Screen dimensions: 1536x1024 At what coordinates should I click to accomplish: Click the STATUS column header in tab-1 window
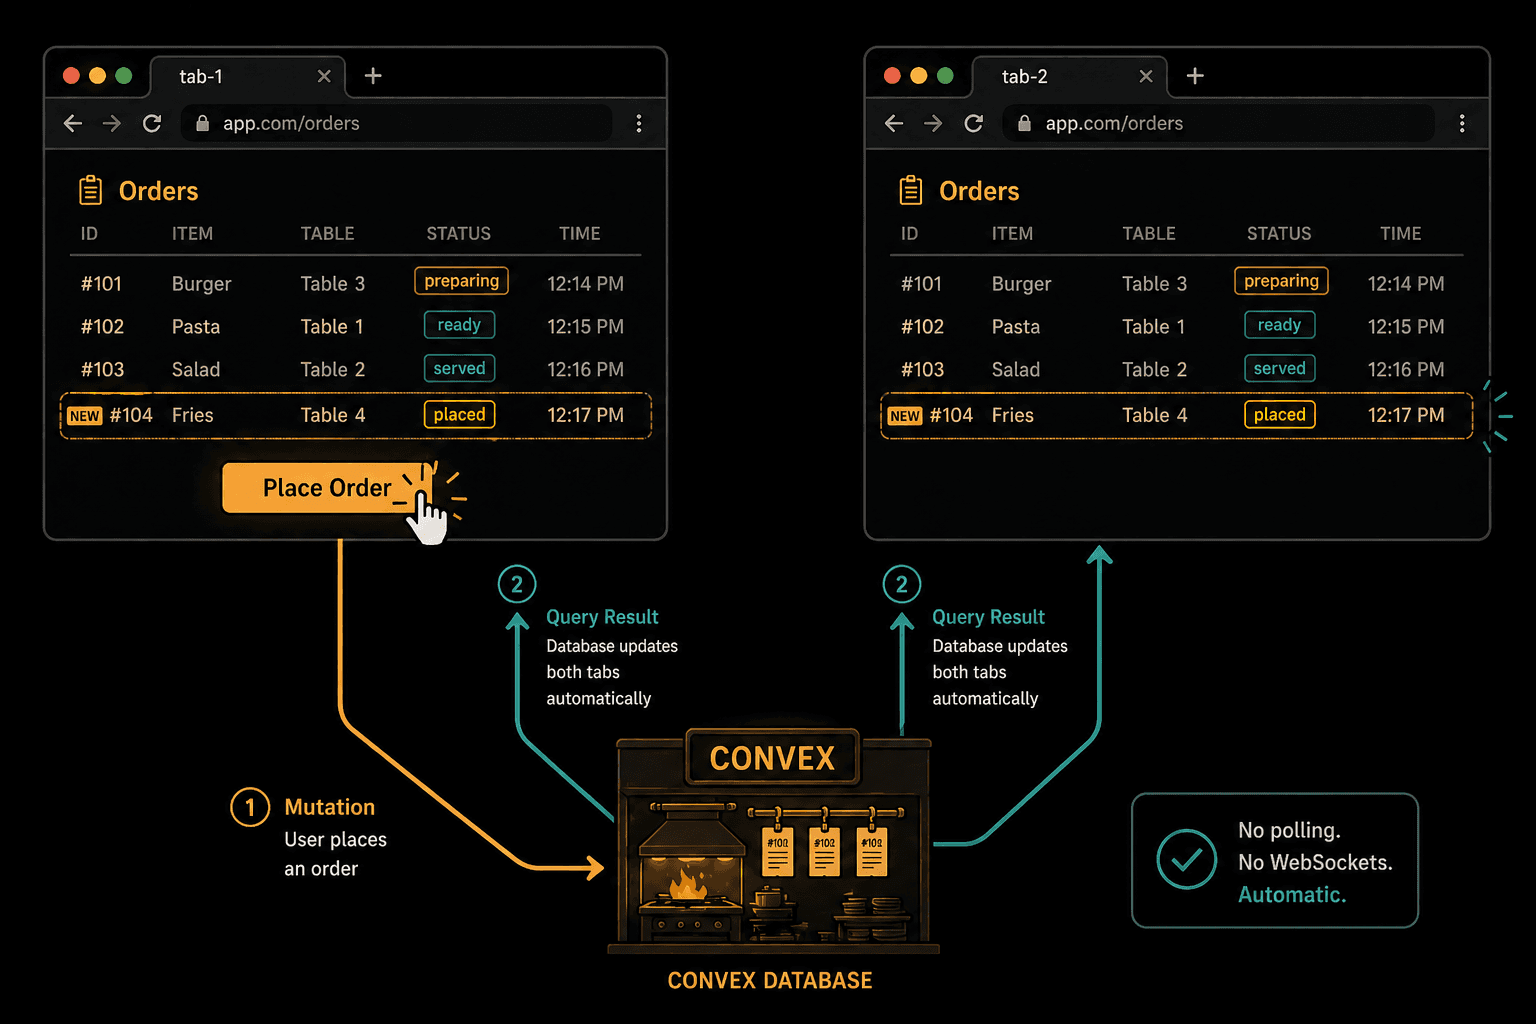pyautogui.click(x=459, y=234)
